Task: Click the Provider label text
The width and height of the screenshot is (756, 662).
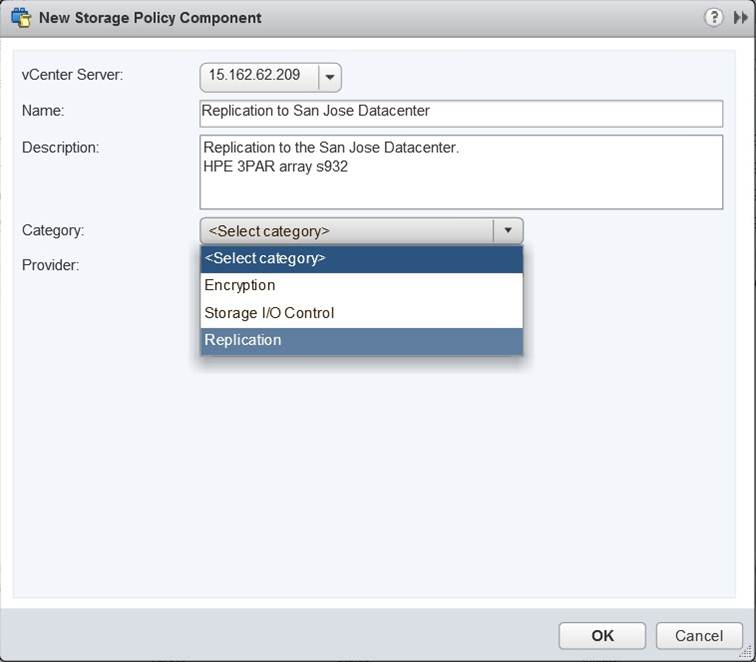Action: pyautogui.click(x=50, y=265)
